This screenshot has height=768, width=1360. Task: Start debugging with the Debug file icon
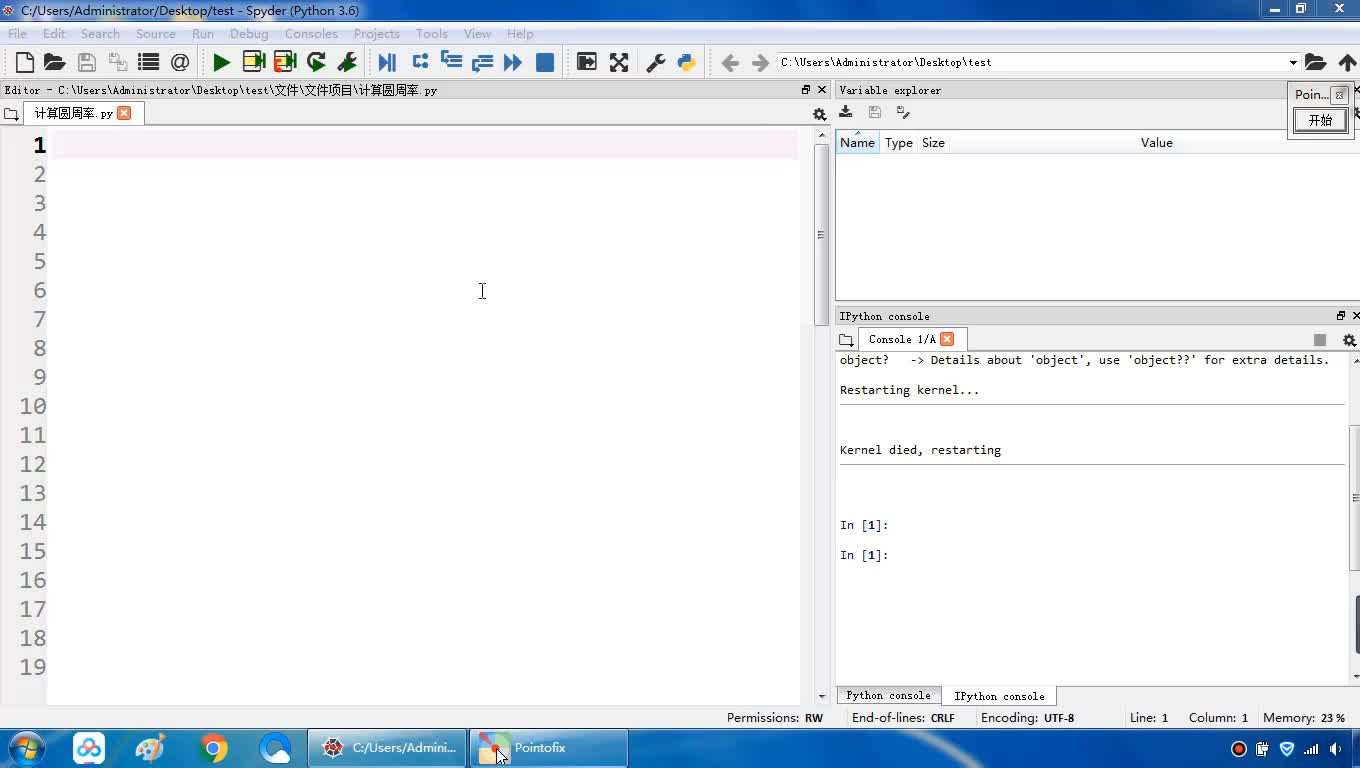[x=387, y=62]
